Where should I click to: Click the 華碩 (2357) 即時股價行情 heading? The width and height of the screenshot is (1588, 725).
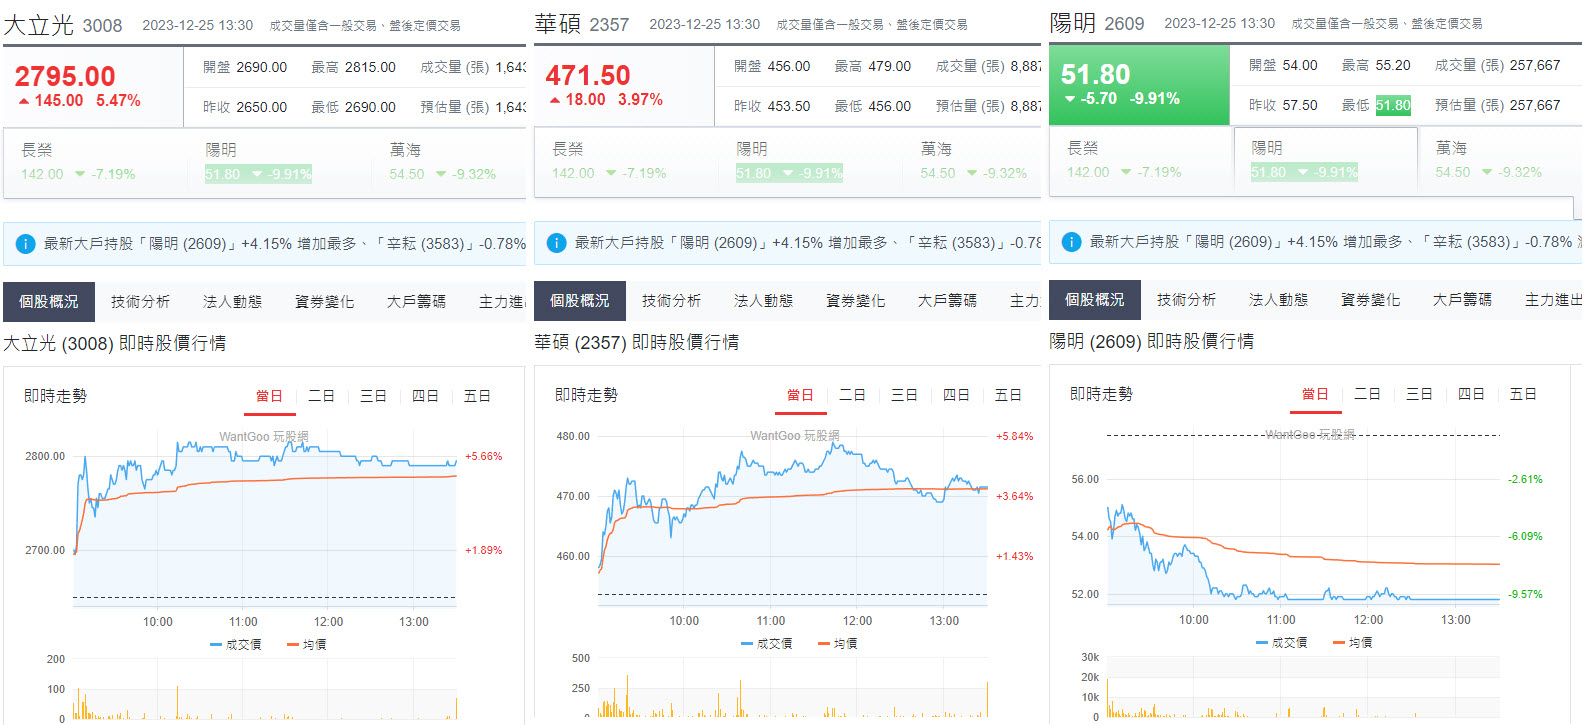coord(637,342)
